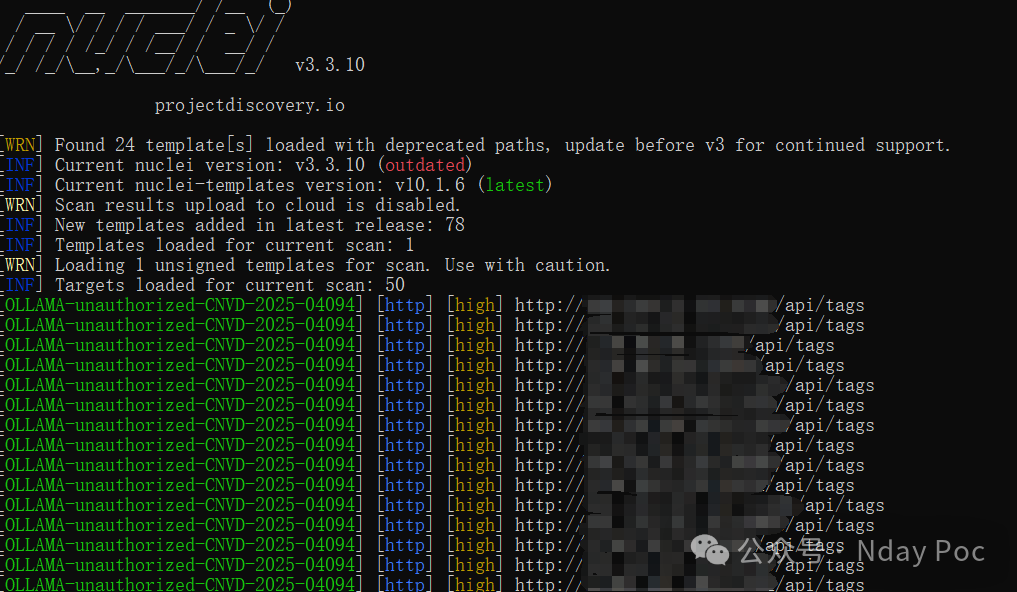This screenshot has width=1017, height=592.
Task: Click the "Use with caution." text
Action: tap(527, 266)
